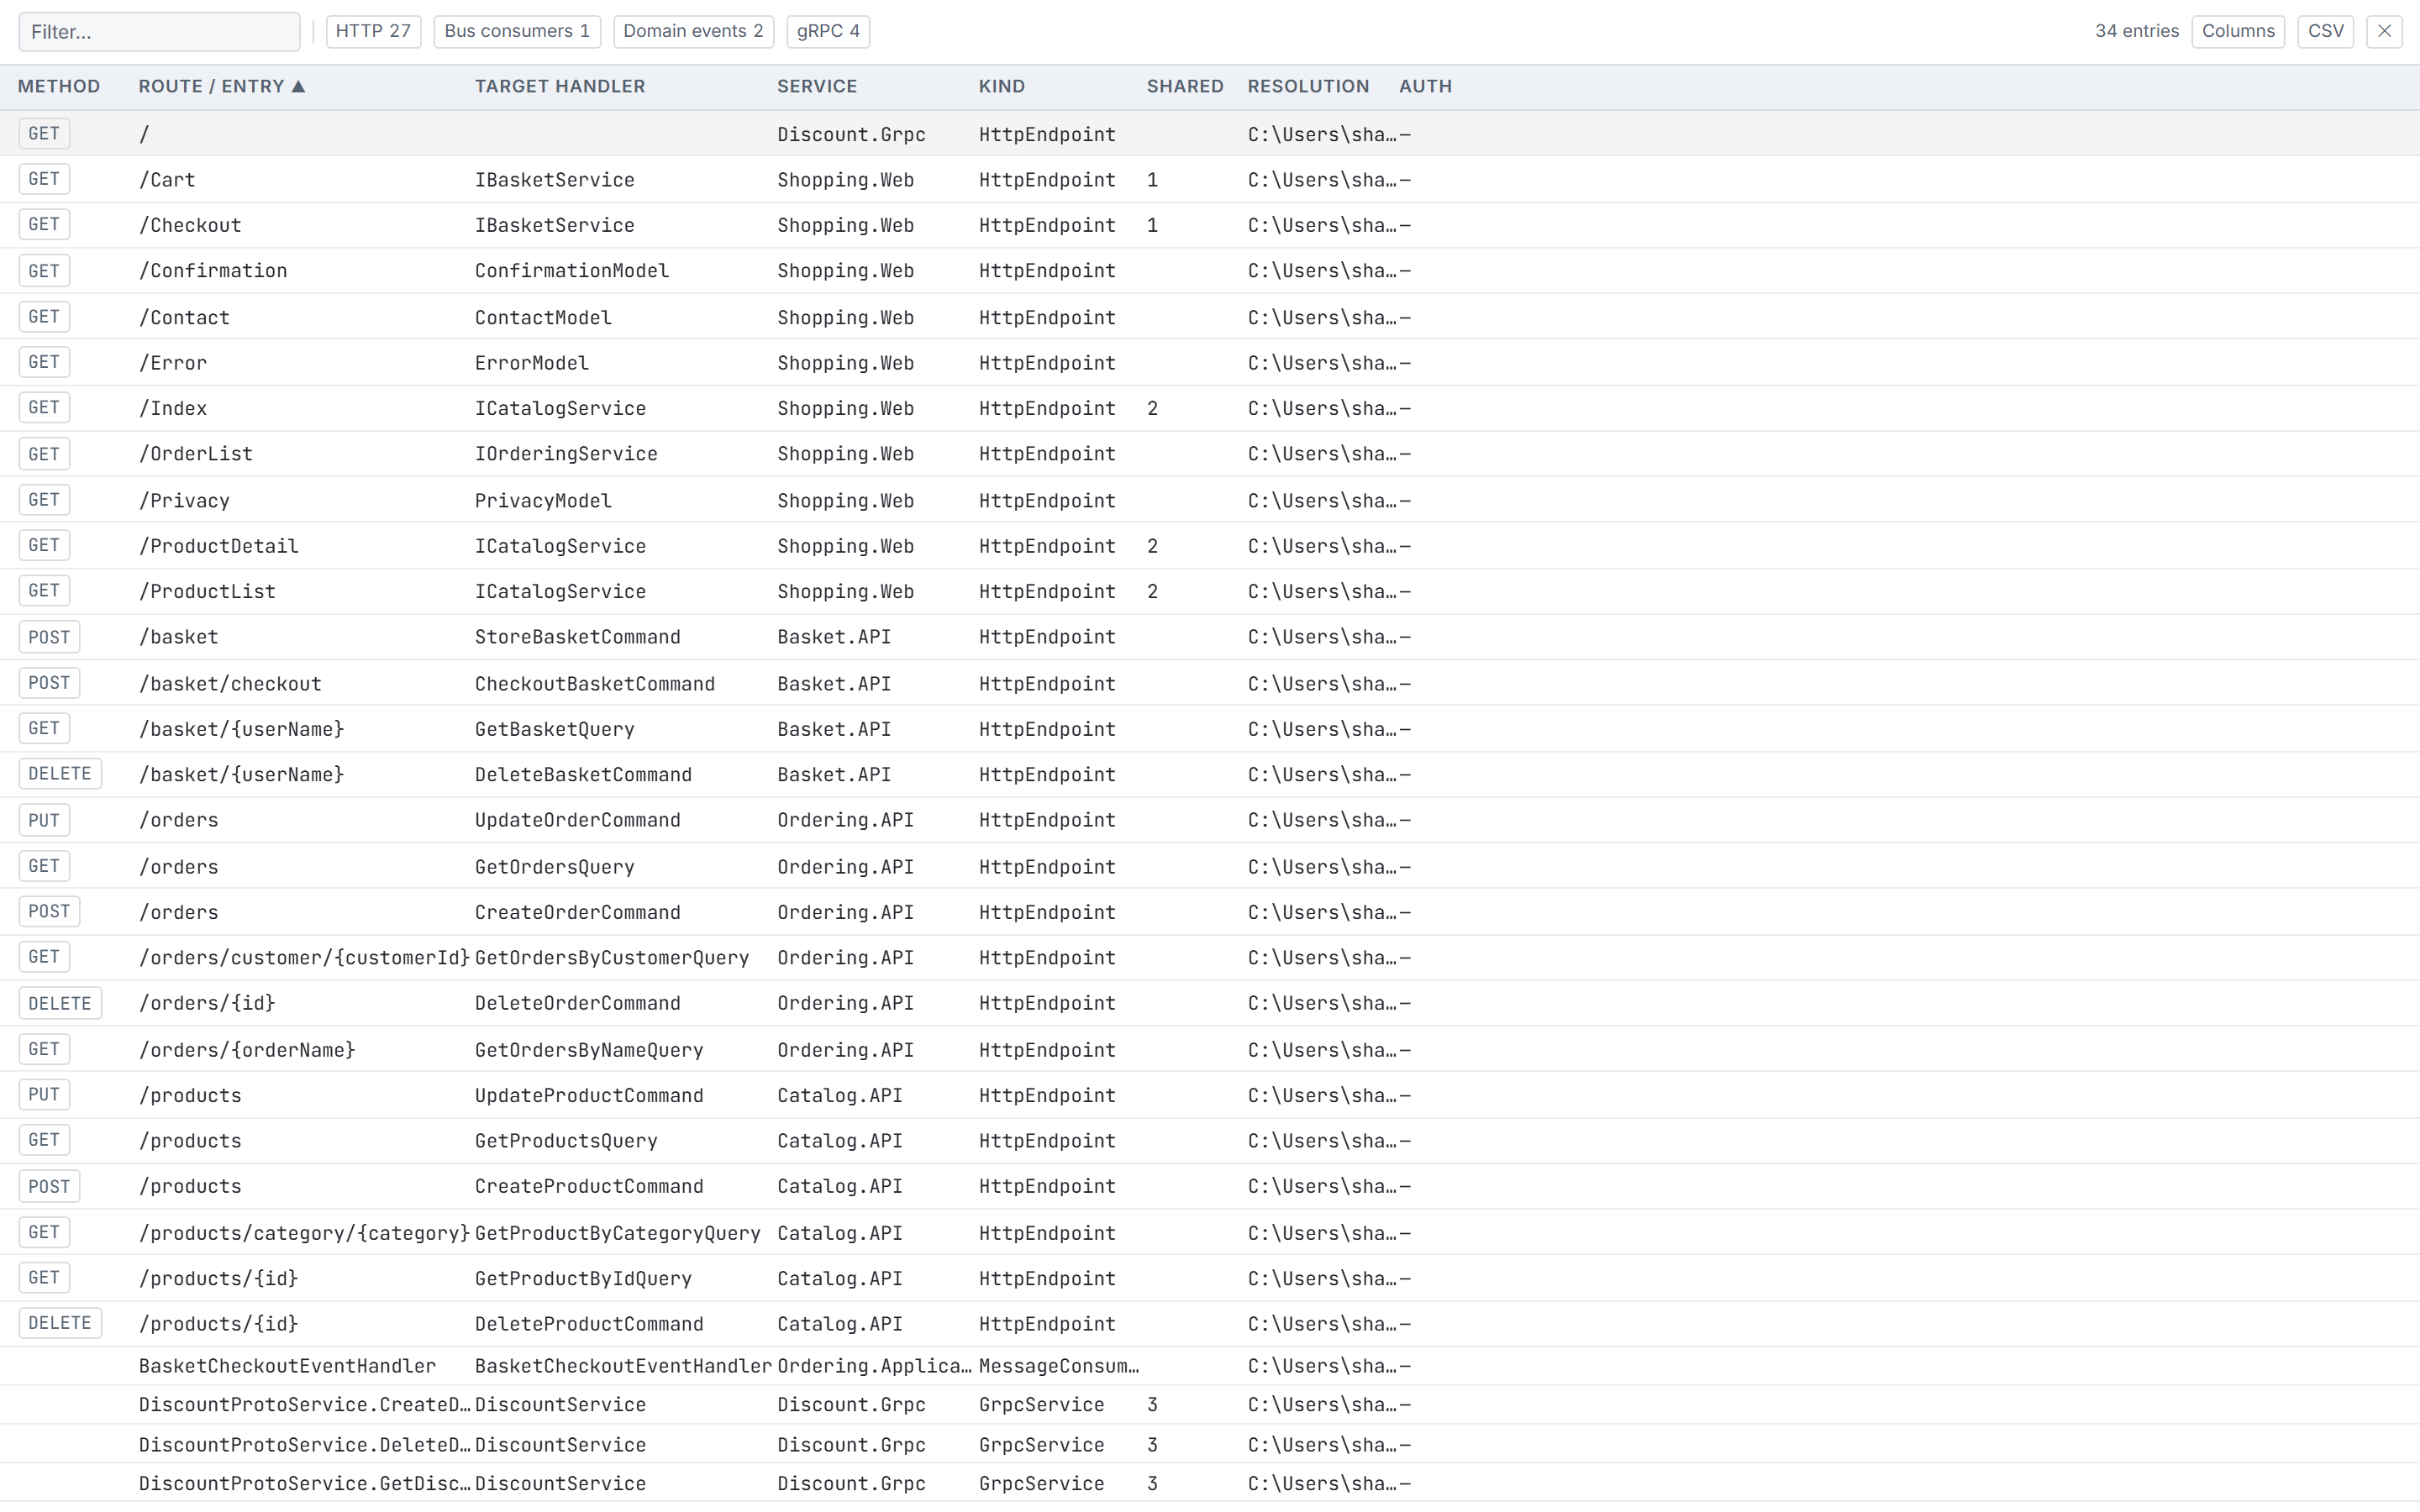2420x1512 pixels.
Task: Select the /orders/{orderName} route entry
Action: point(247,1050)
